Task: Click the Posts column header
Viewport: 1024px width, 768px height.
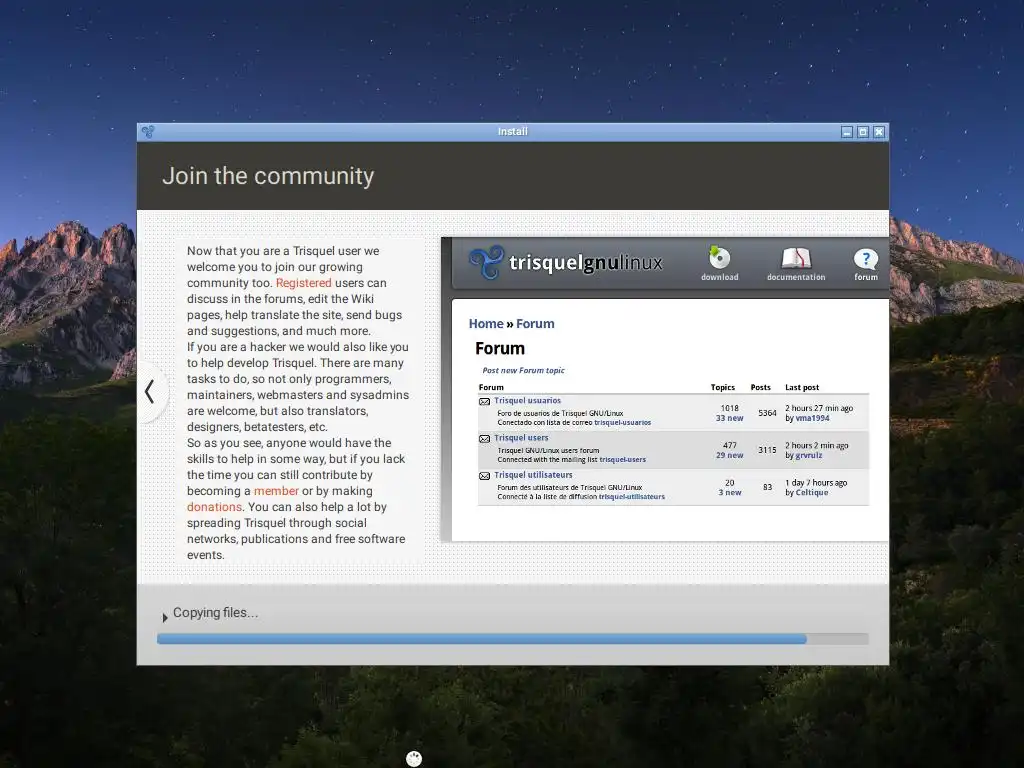Action: pyautogui.click(x=760, y=387)
